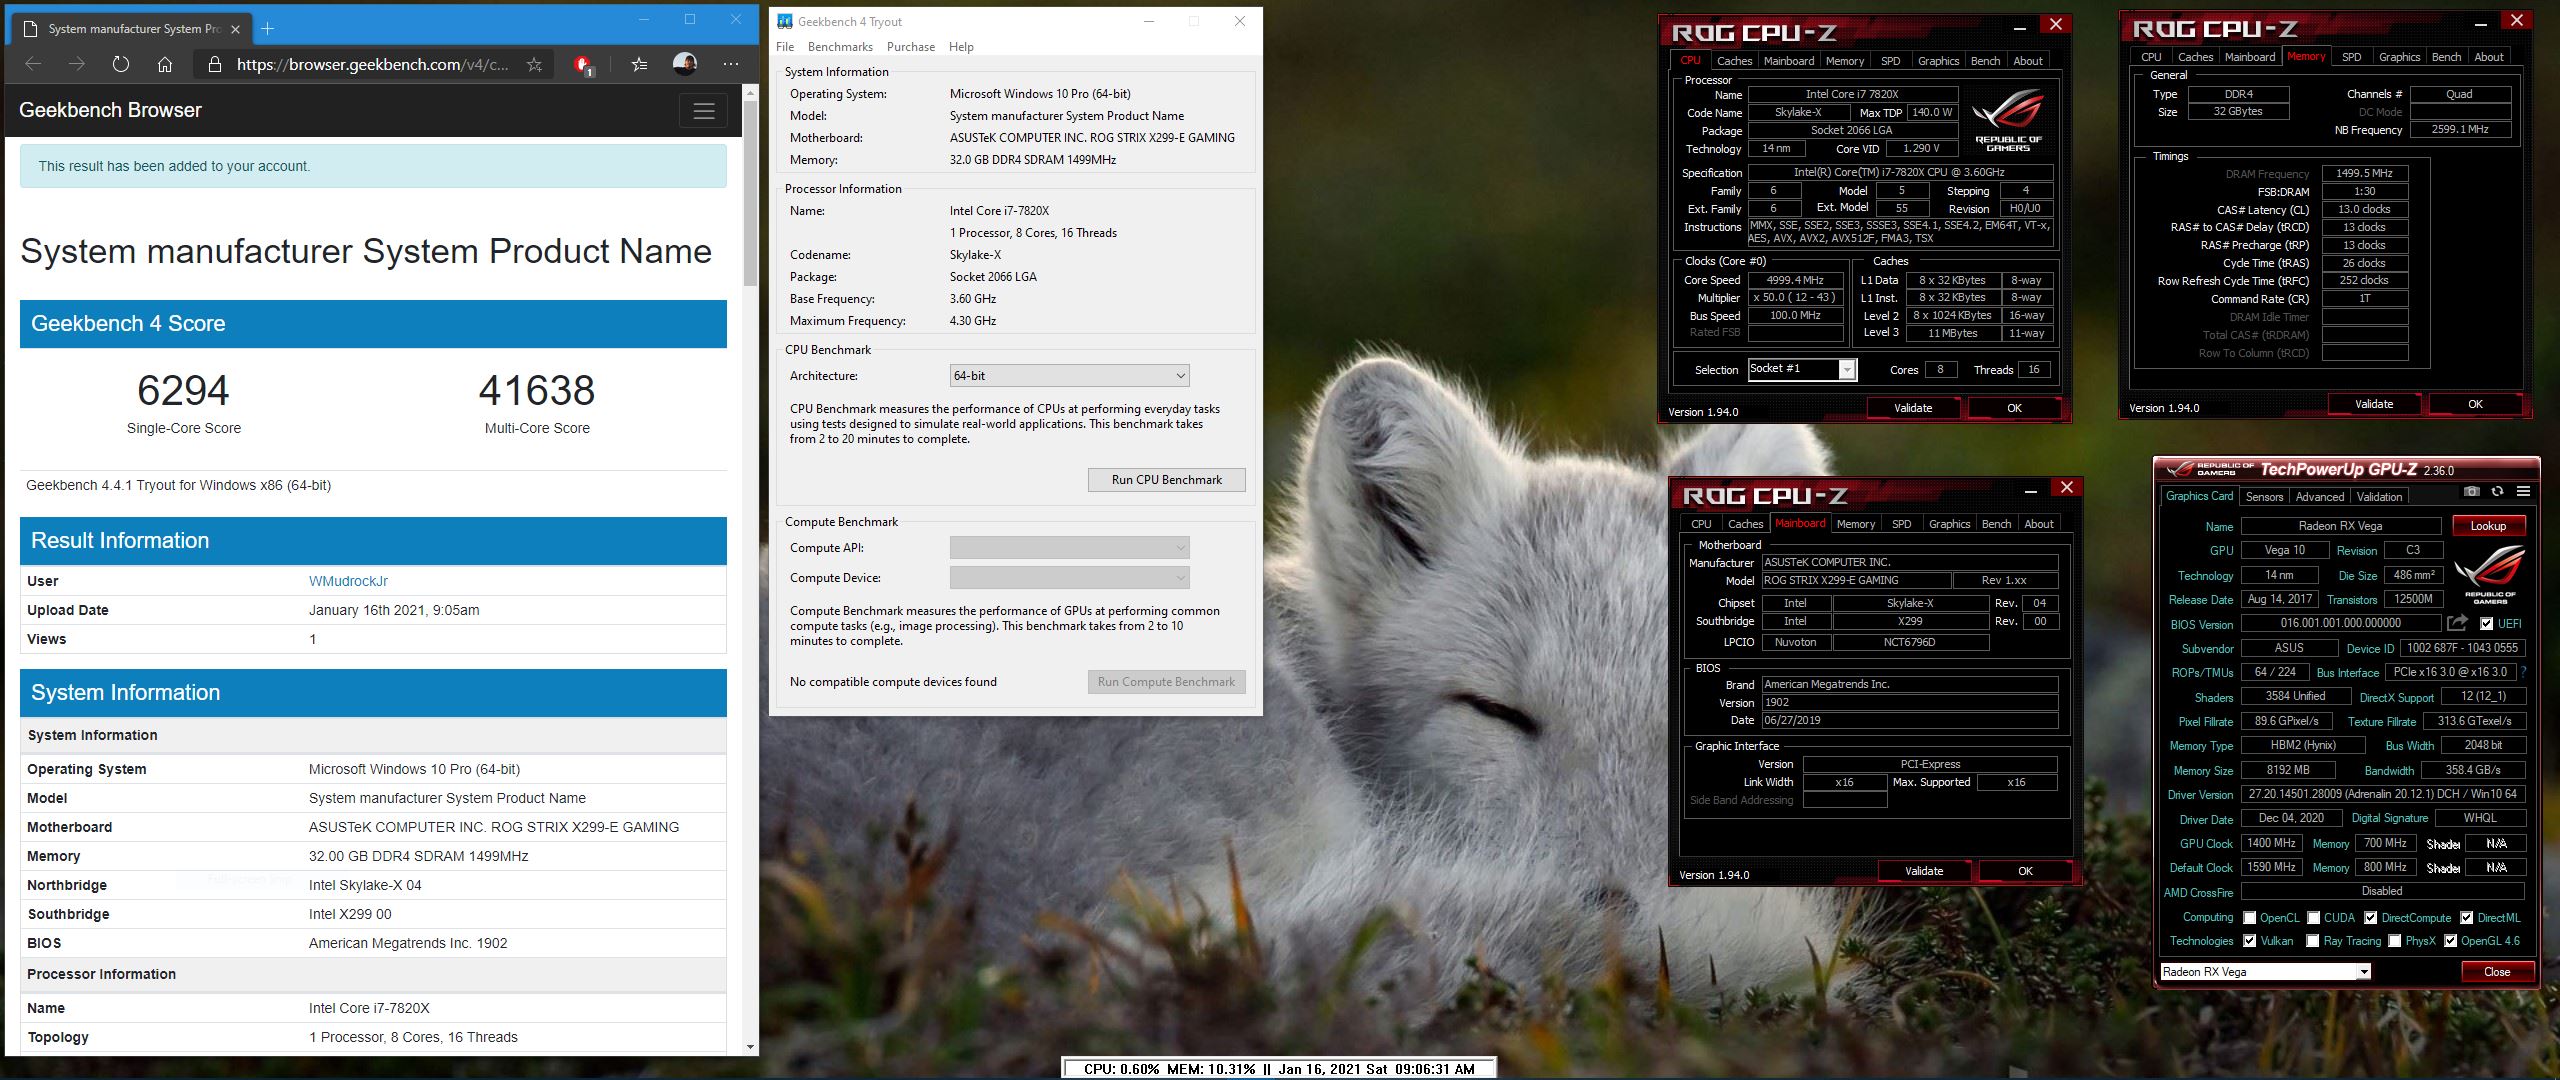The width and height of the screenshot is (2560, 1080).
Task: Click single-core score 6294
Action: click(183, 390)
